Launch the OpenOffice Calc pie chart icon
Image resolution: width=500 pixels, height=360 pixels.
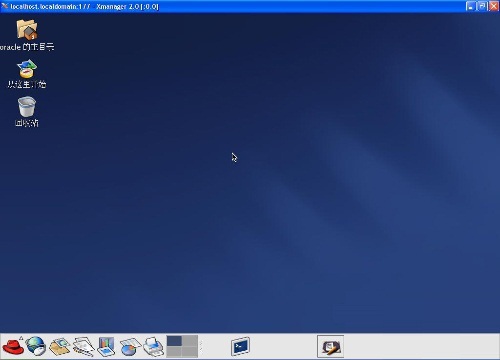pyautogui.click(x=130, y=347)
